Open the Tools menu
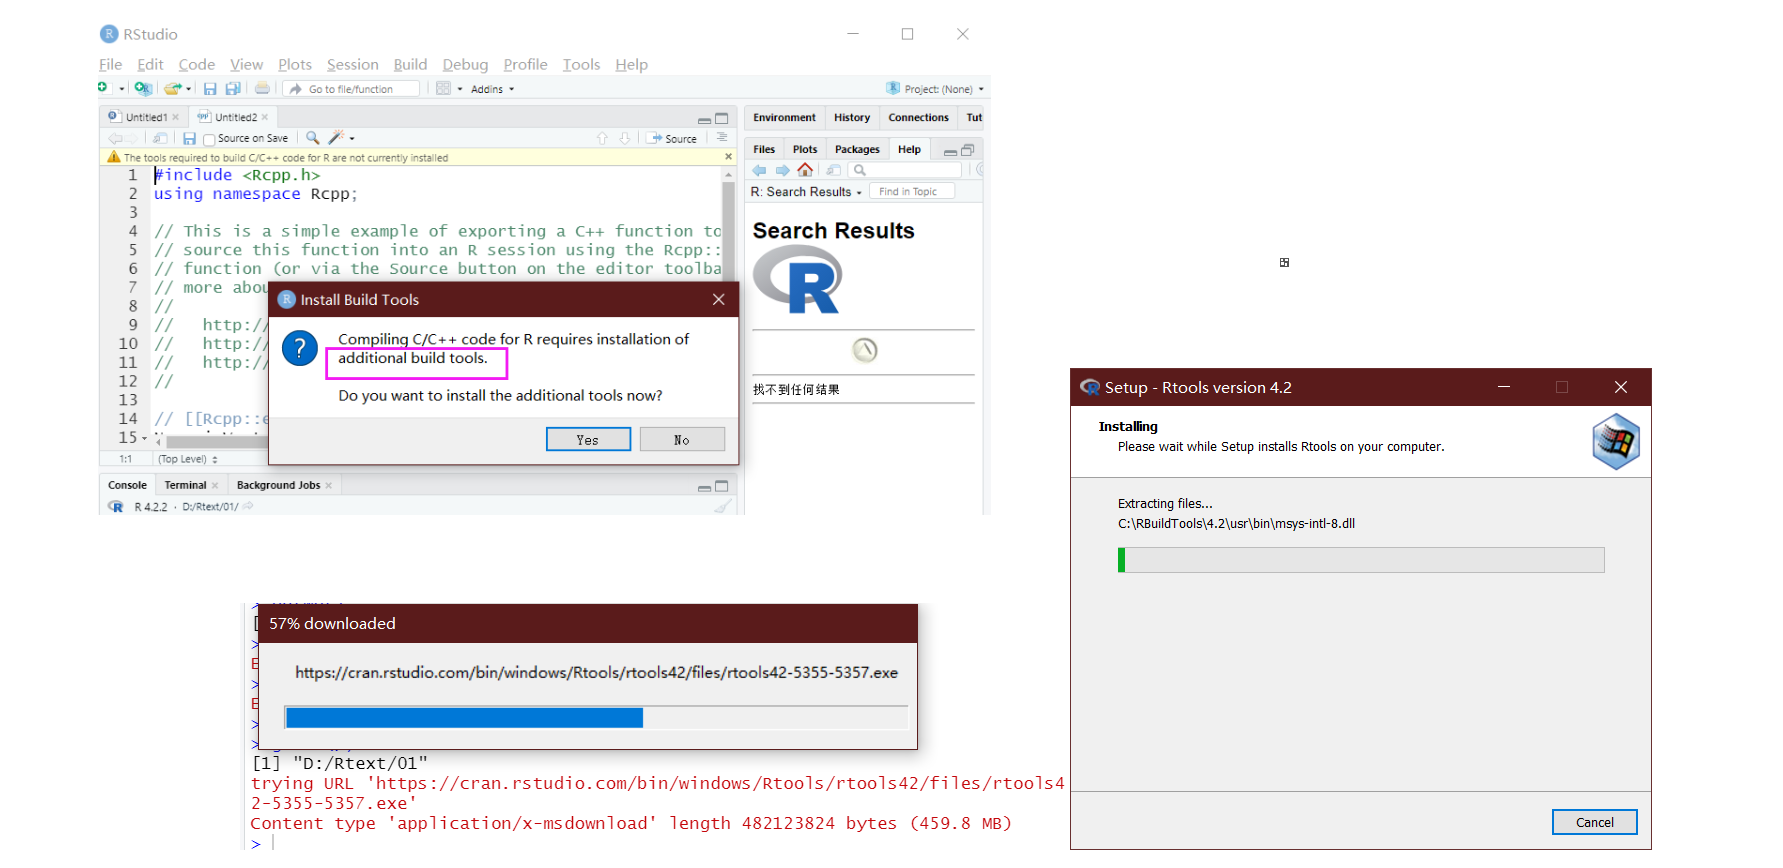The width and height of the screenshot is (1783, 868). pos(581,64)
